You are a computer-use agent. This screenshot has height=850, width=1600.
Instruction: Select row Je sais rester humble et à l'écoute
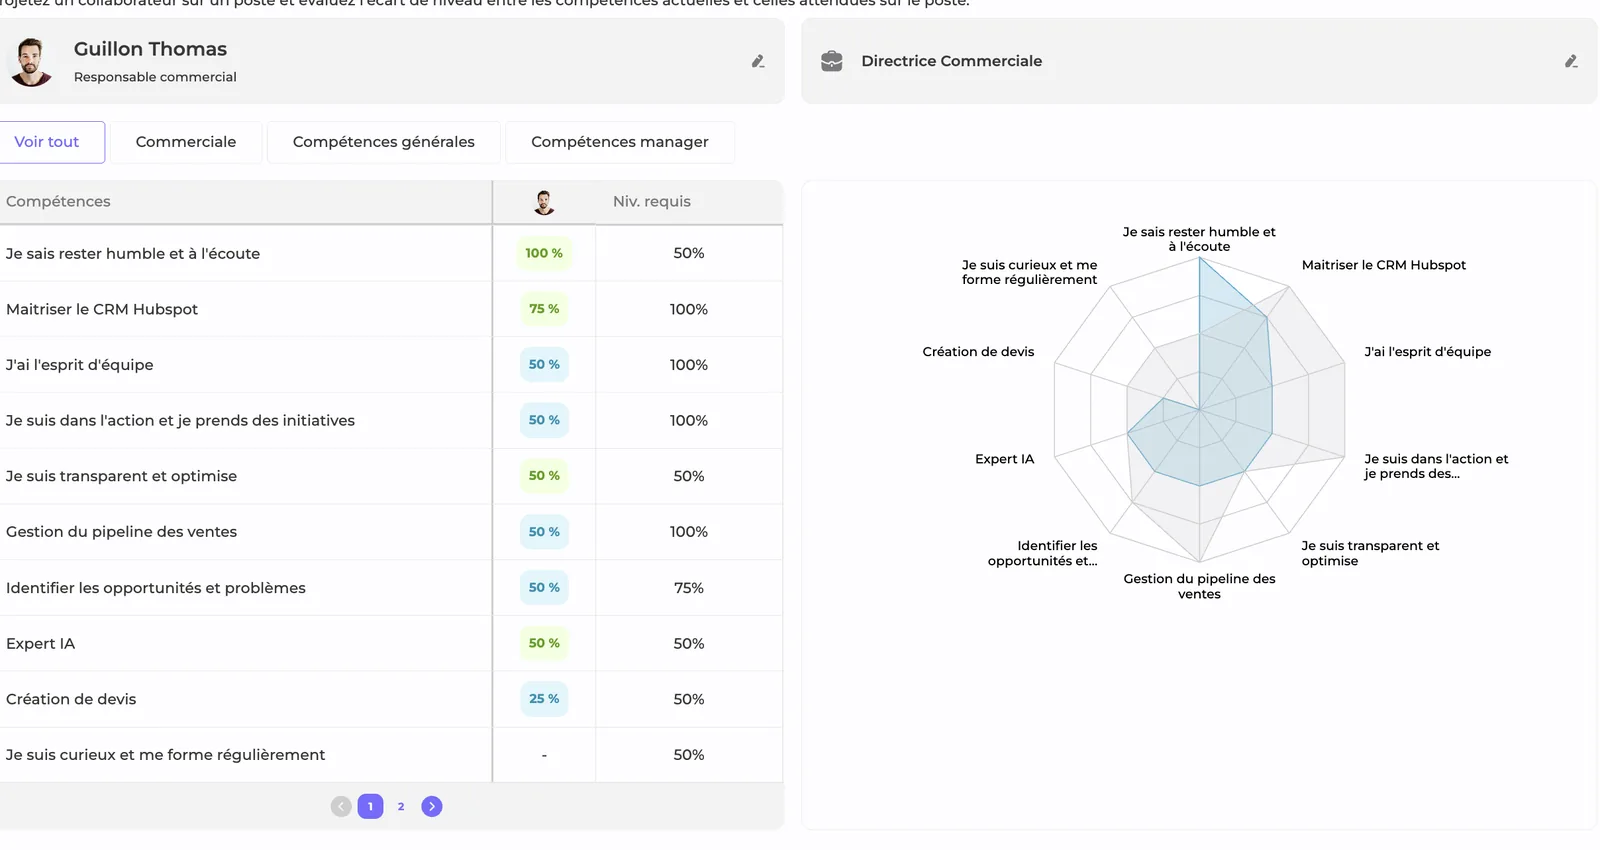point(391,253)
